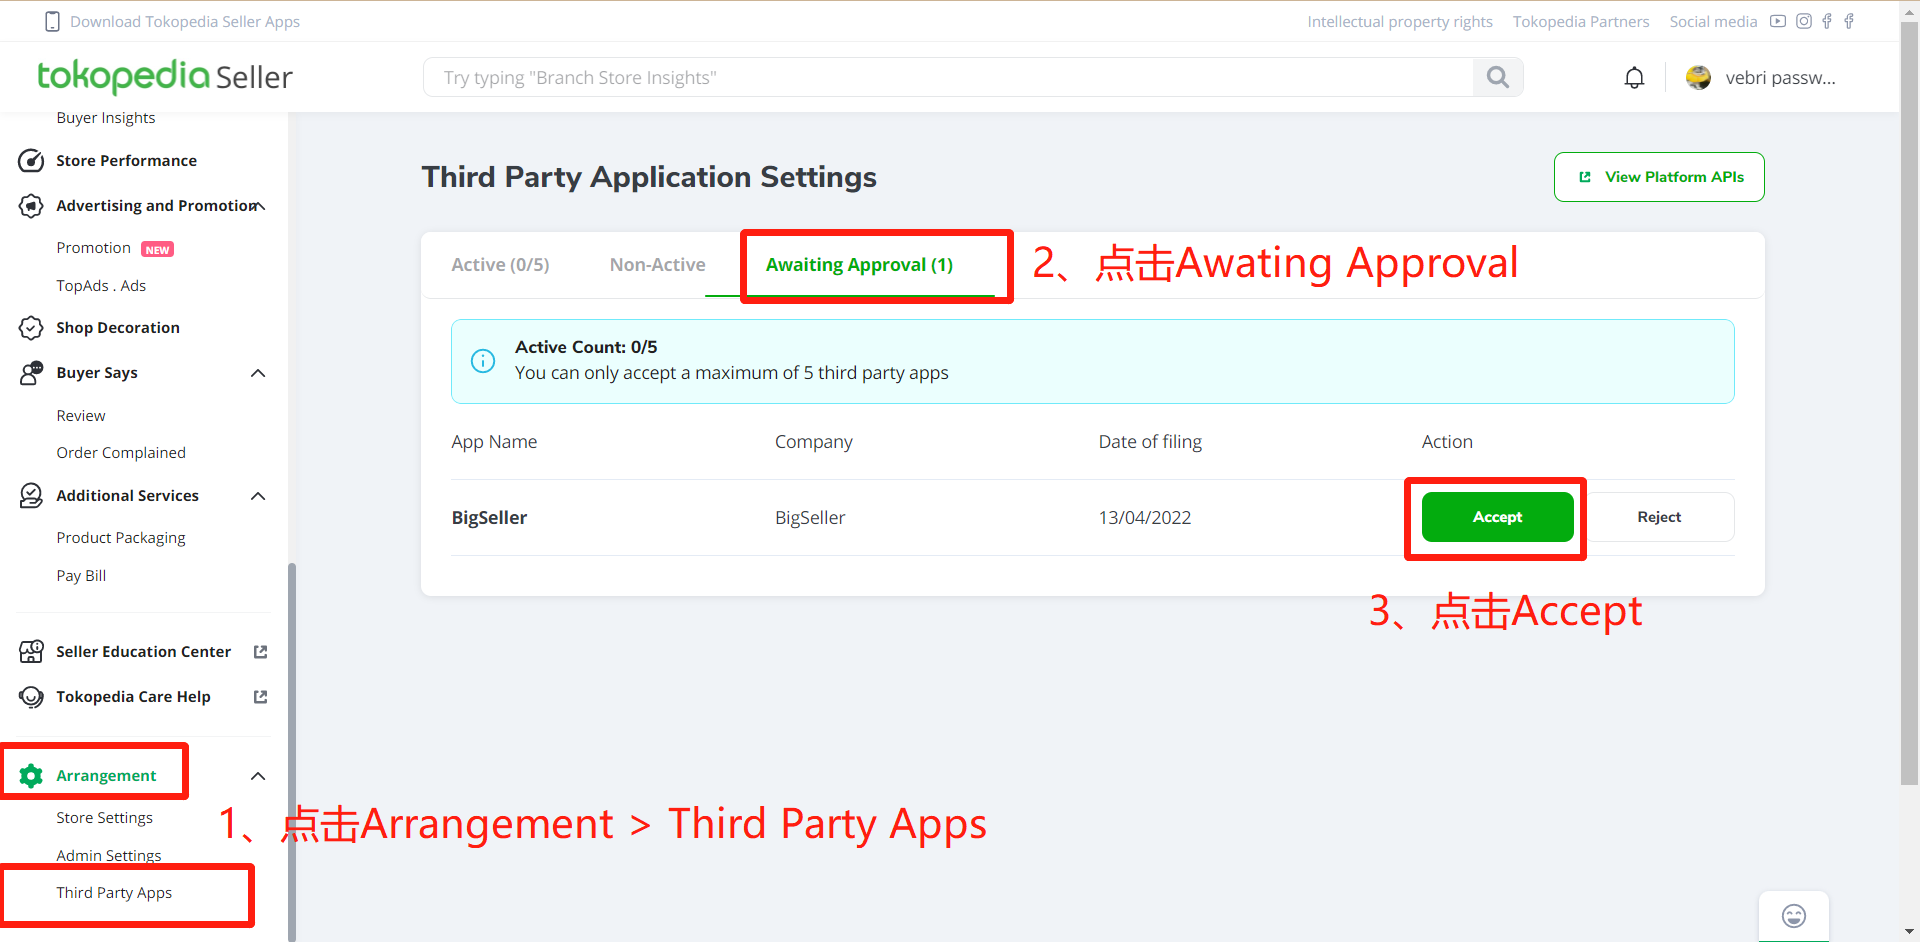Viewport: 1920px width, 942px height.
Task: Click external link icon beside Seller Education Center
Action: [x=261, y=652]
